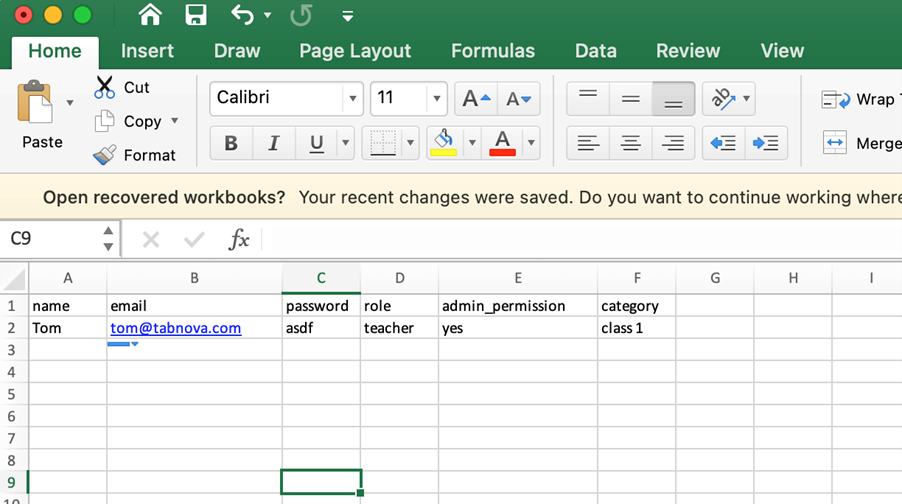Expand Paste options dropdown arrow
Screen dimensions: 902x504
click(70, 103)
